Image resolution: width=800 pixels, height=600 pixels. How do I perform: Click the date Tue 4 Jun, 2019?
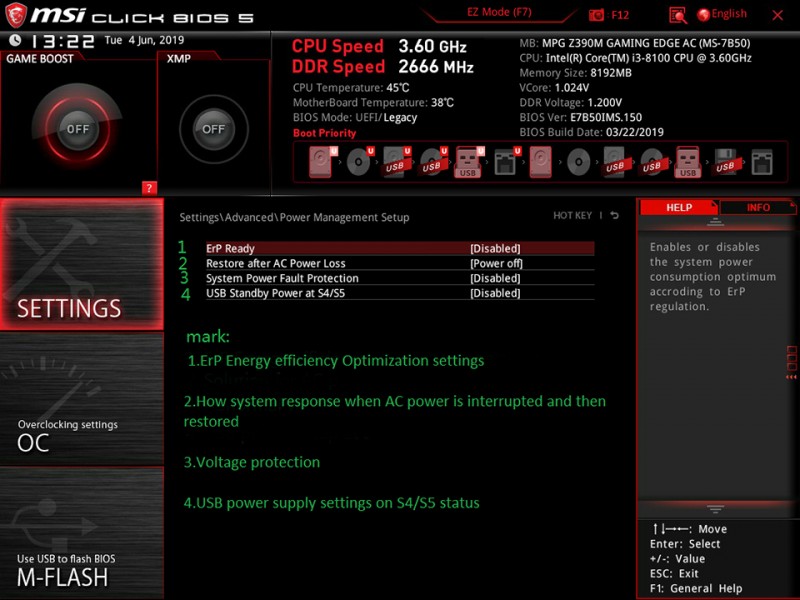(144, 40)
